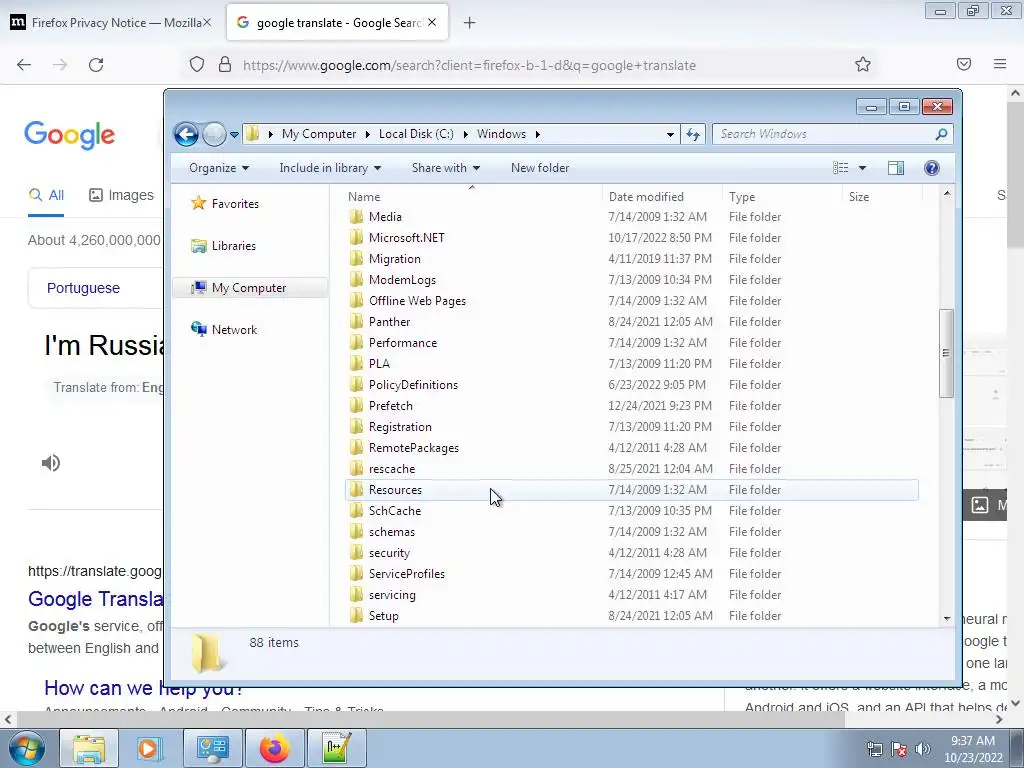The width and height of the screenshot is (1024, 768).
Task: Bookmark this page with star icon
Action: pyautogui.click(x=863, y=64)
